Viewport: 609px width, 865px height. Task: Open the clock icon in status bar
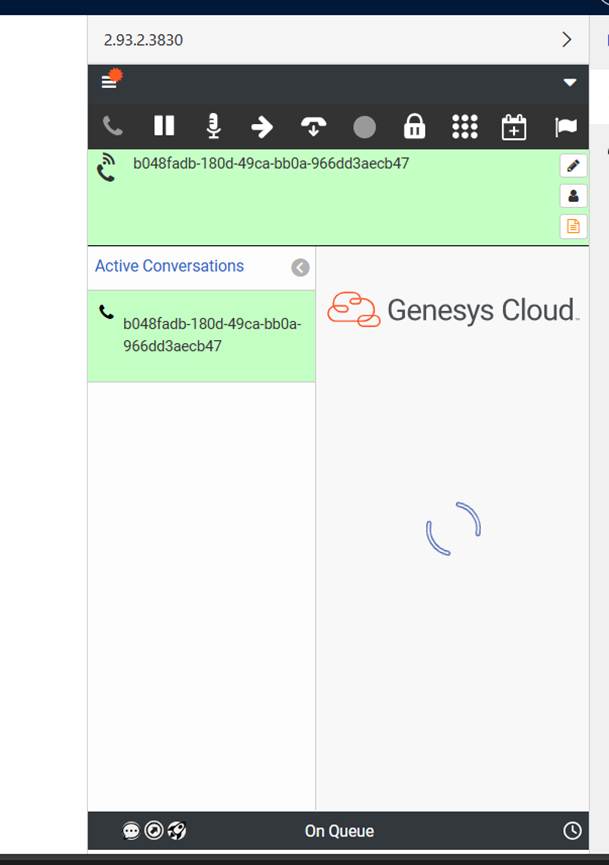[572, 831]
